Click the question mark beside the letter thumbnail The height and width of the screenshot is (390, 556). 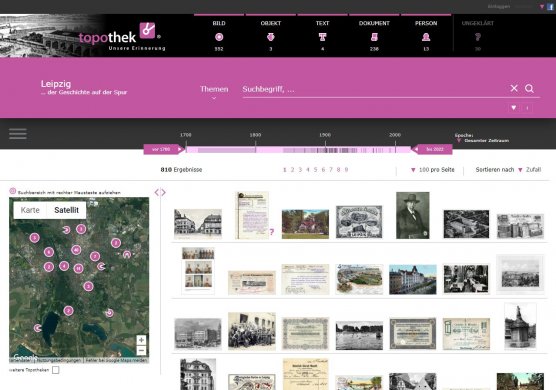click(272, 232)
